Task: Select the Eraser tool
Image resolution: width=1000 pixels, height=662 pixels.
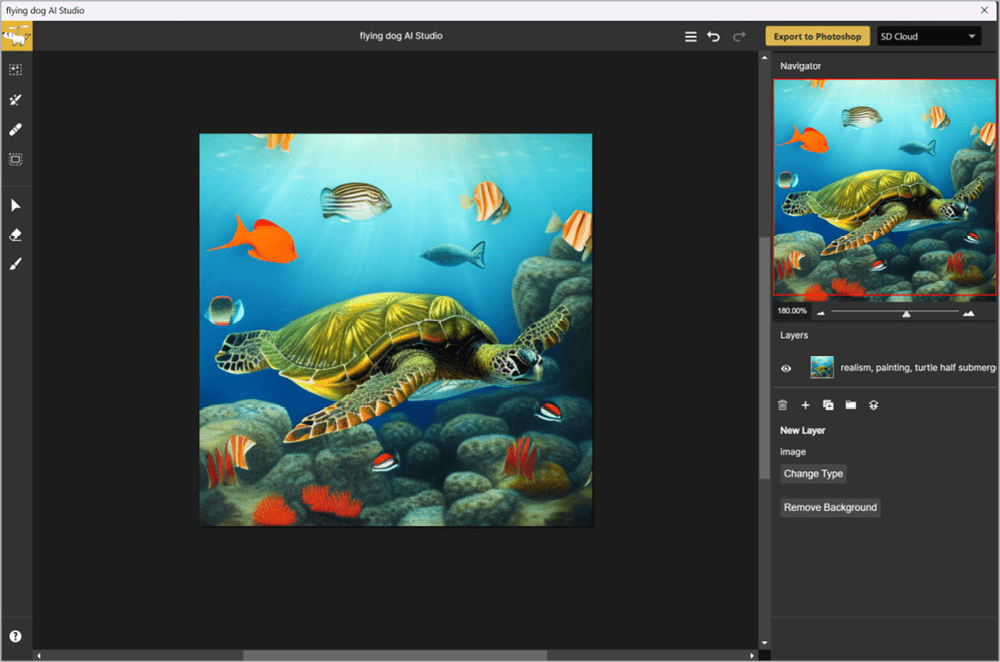Action: 16,235
